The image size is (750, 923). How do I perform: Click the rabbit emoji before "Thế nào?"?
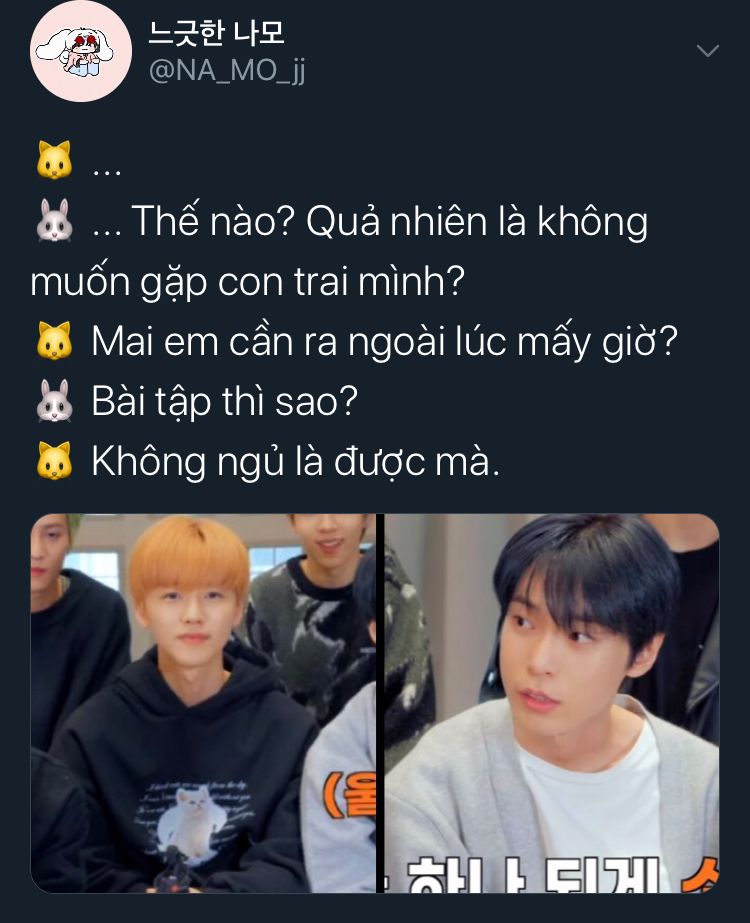point(54,220)
